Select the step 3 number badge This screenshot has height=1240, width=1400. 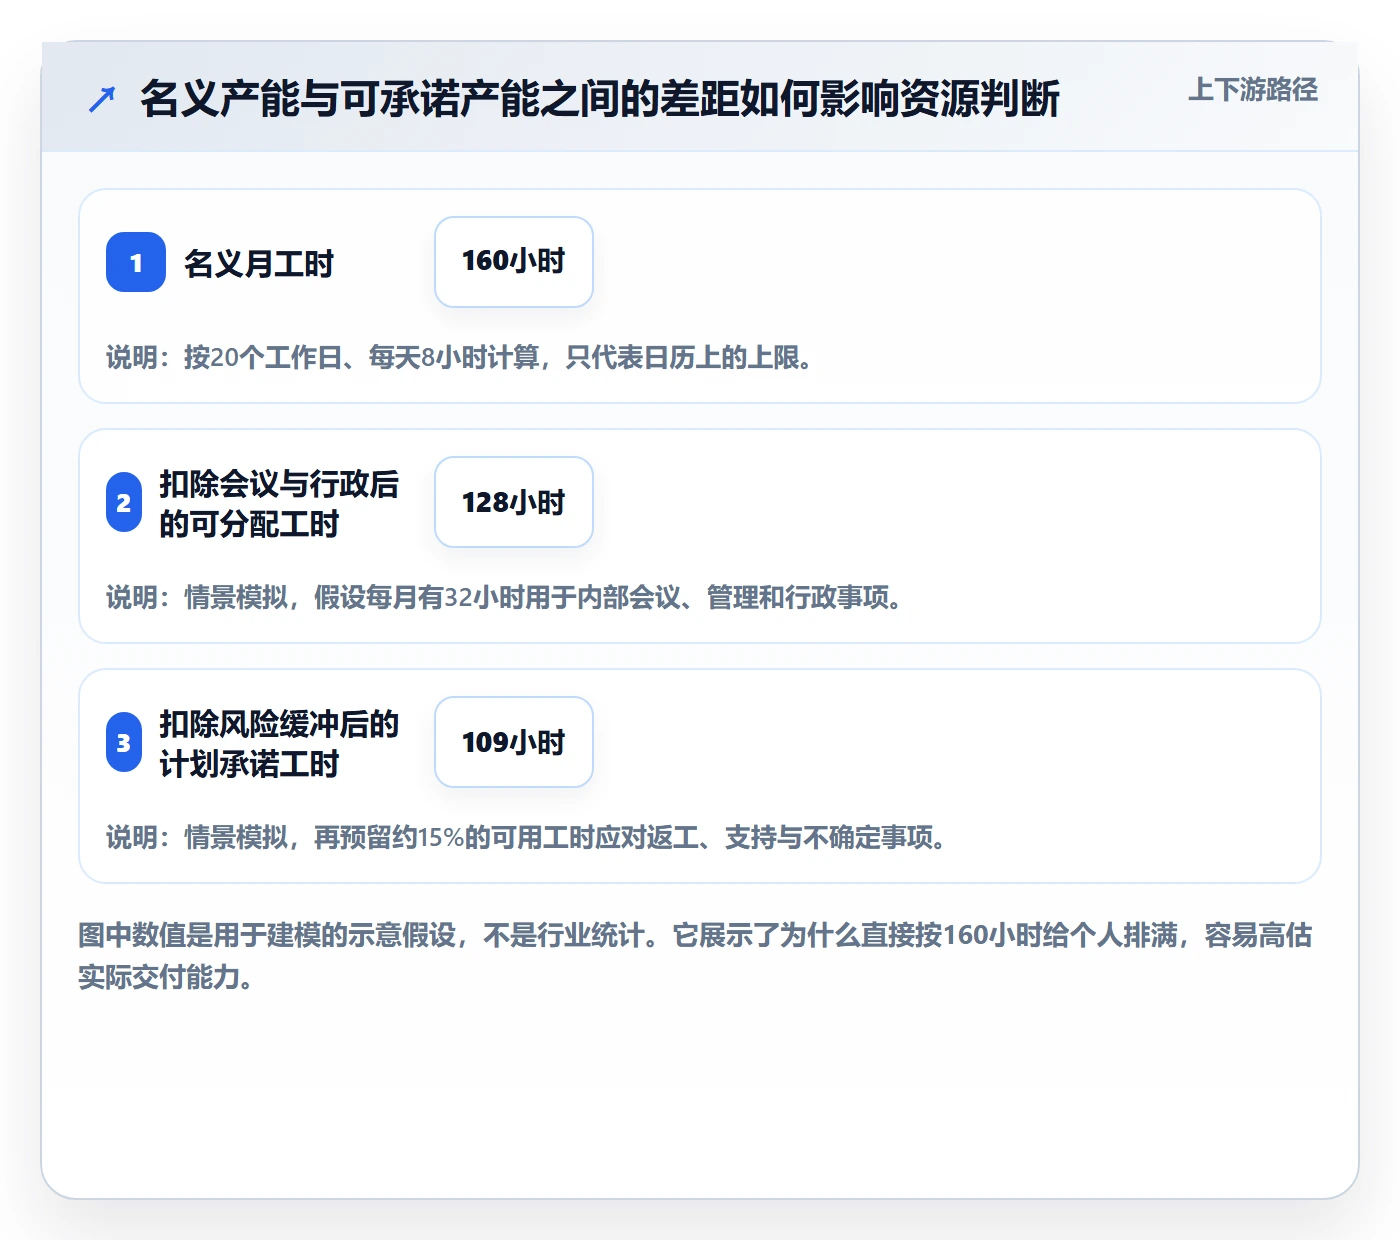point(124,742)
